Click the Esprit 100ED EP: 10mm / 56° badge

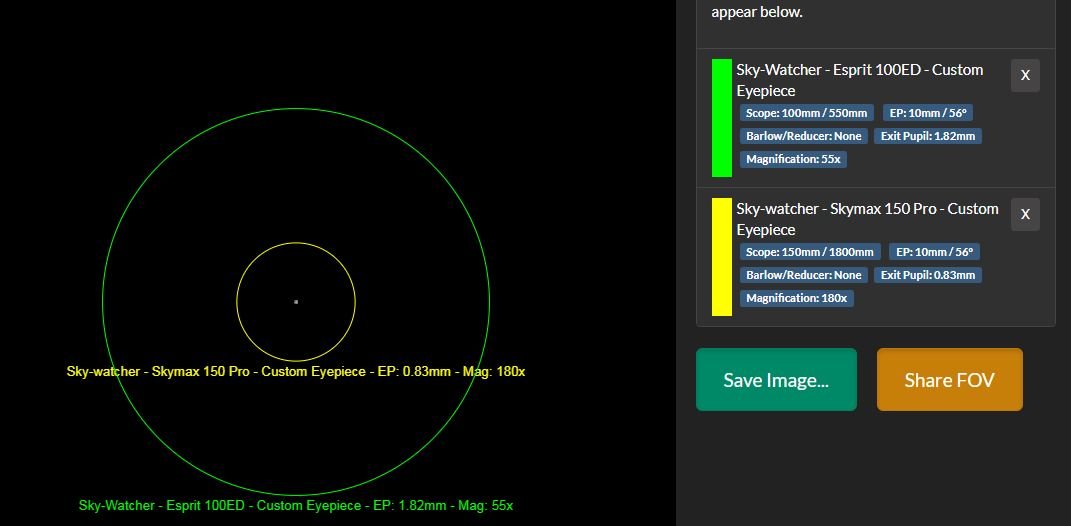pyautogui.click(x=928, y=113)
